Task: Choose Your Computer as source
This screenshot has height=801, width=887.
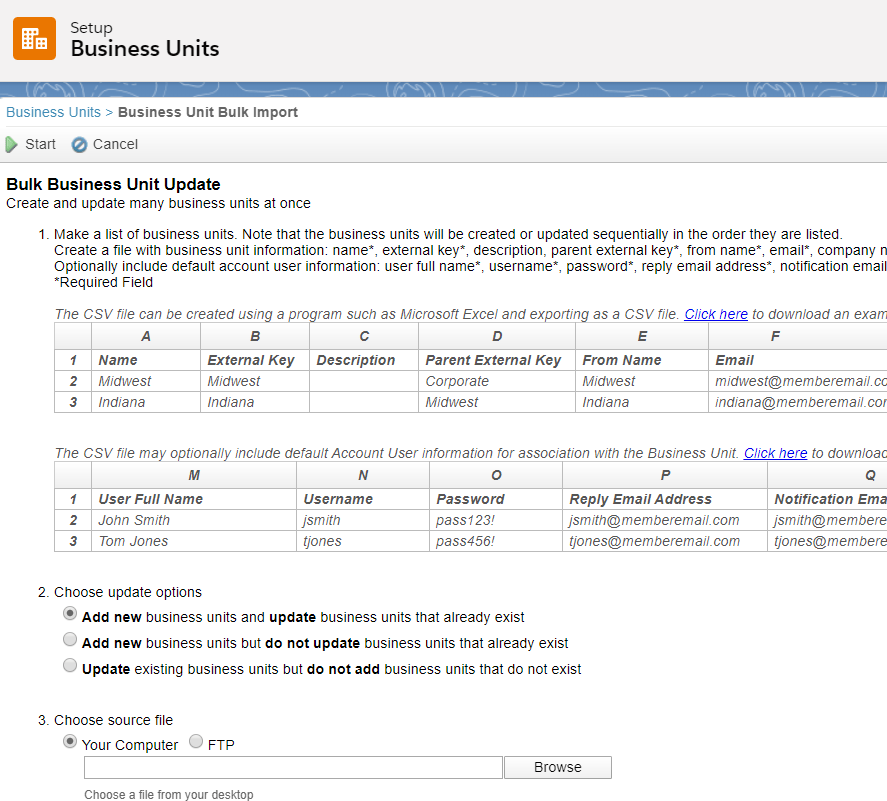Action: pos(70,742)
